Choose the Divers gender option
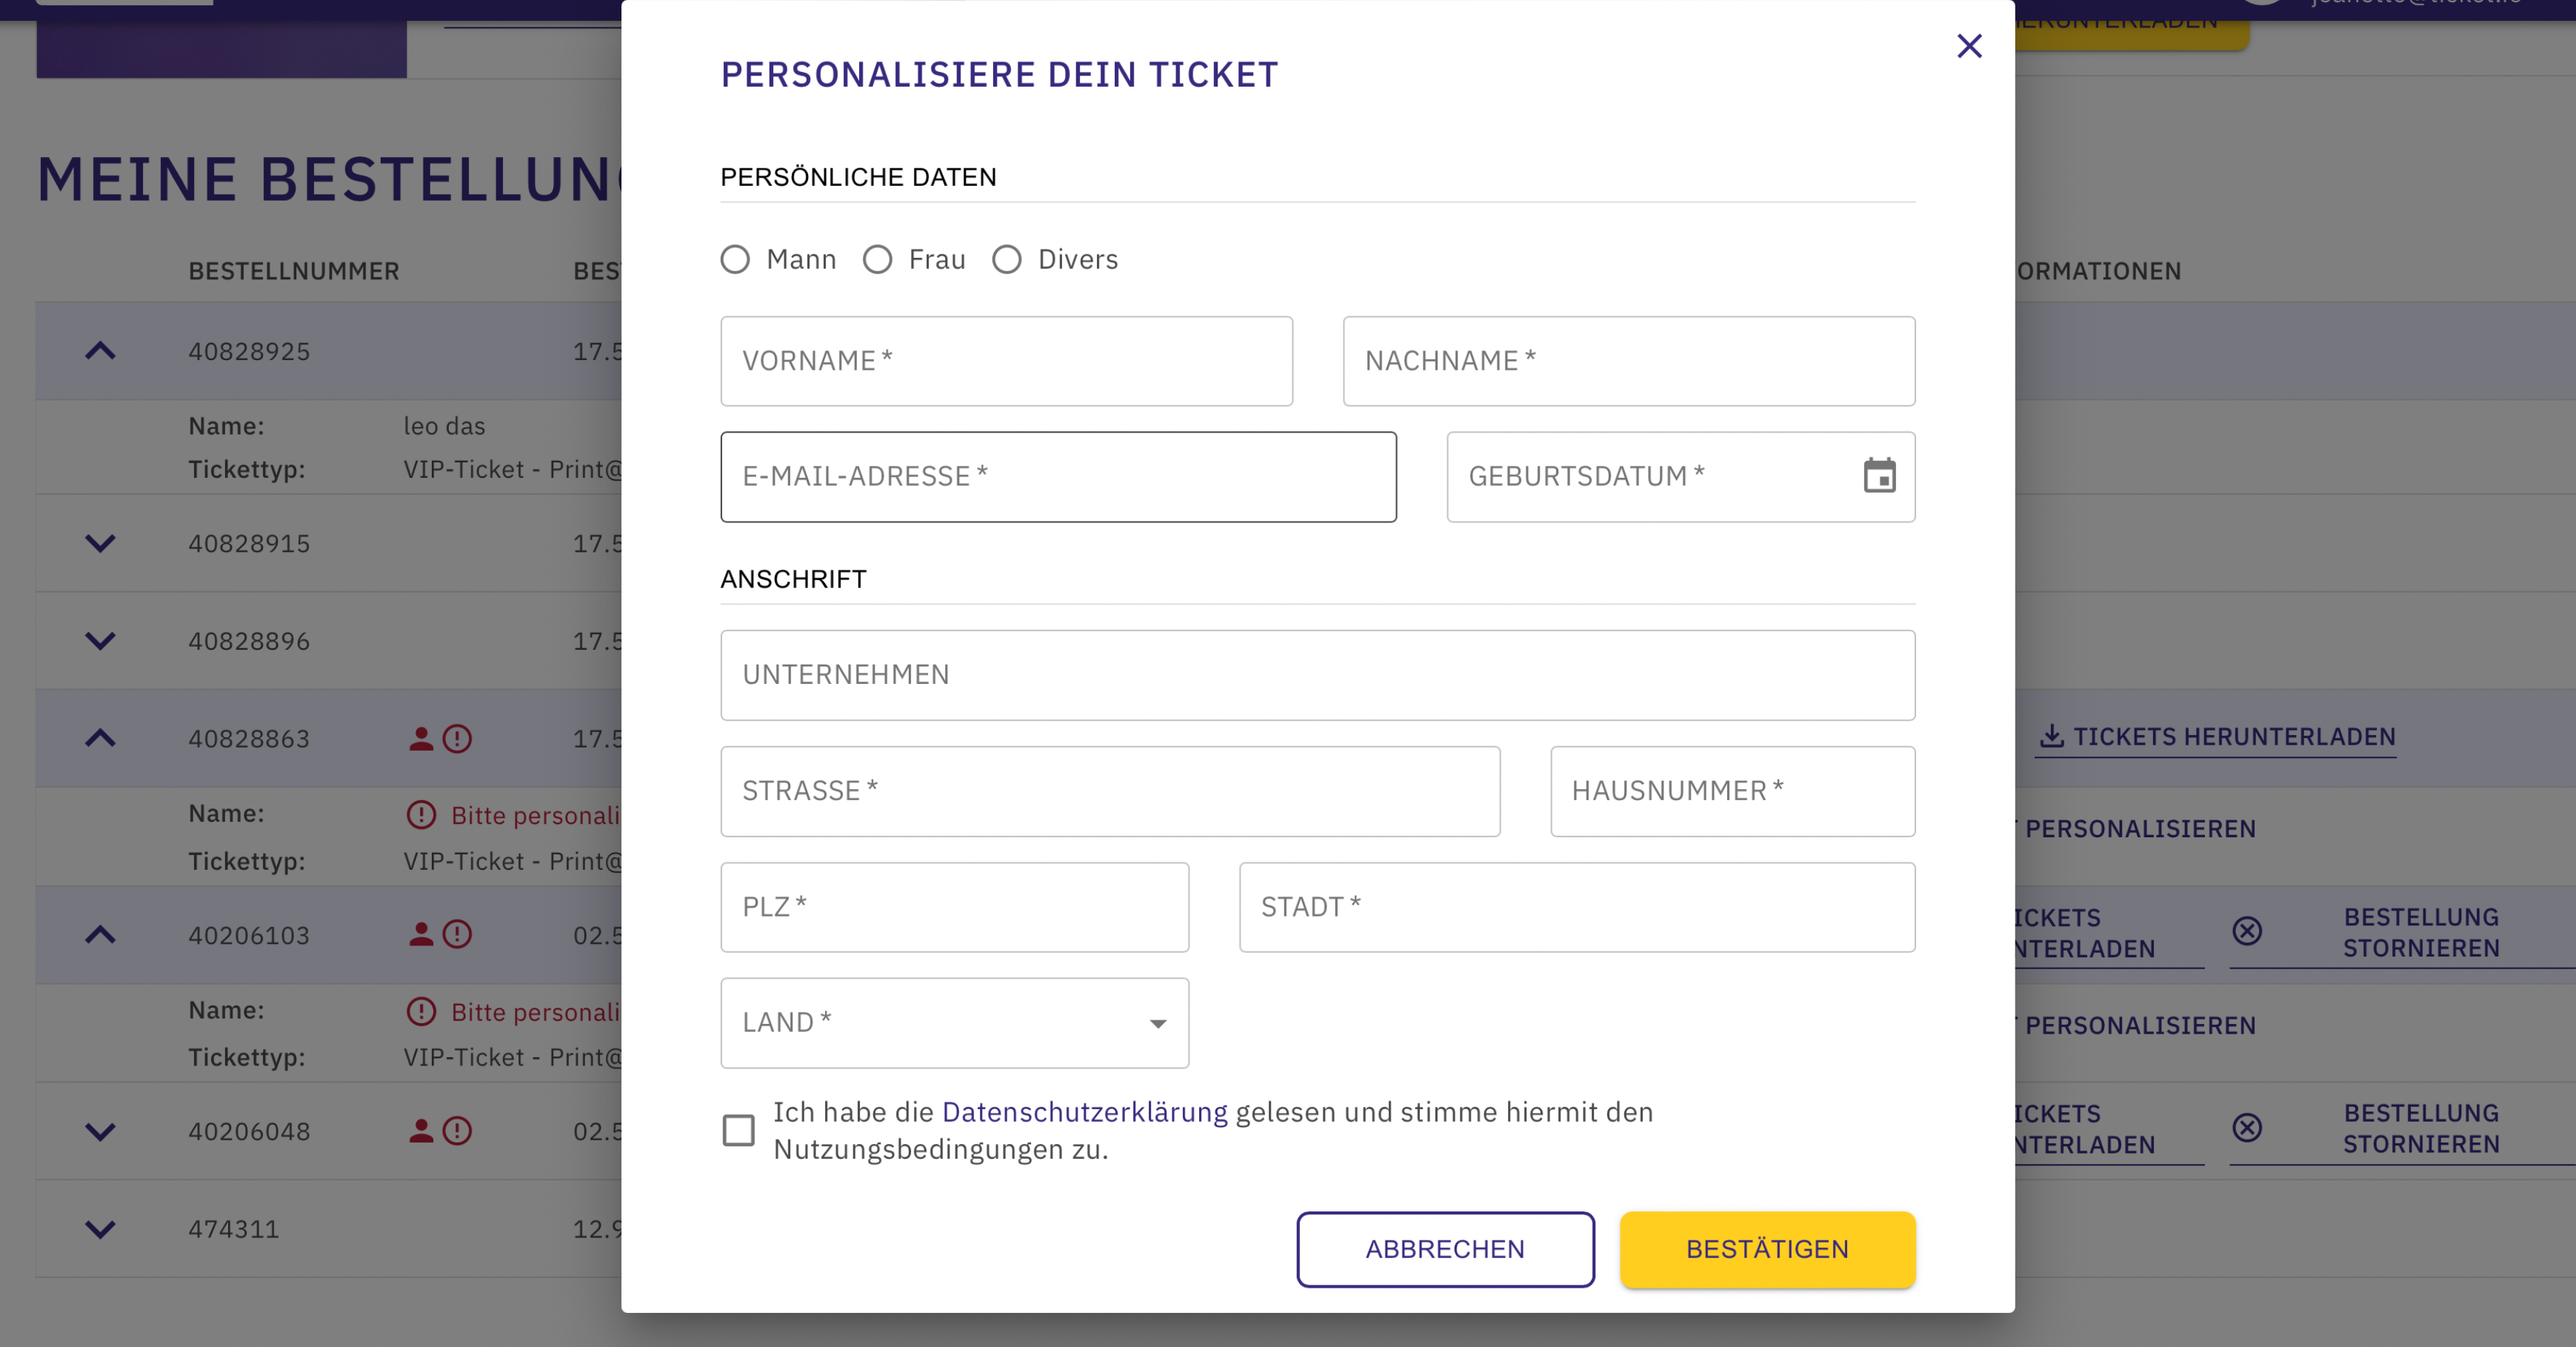The height and width of the screenshot is (1347, 2576). click(1006, 260)
